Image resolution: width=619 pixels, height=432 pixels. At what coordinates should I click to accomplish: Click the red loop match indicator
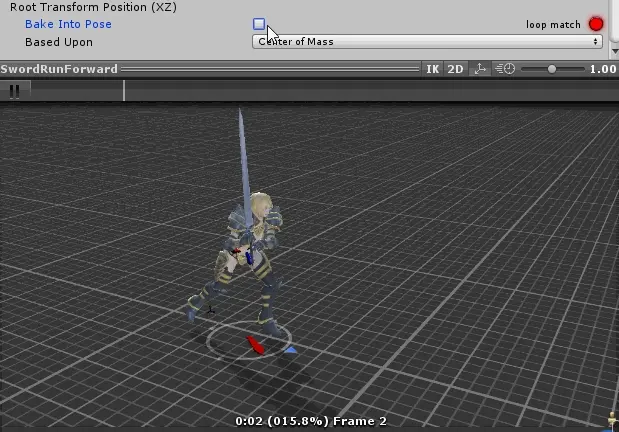point(596,24)
